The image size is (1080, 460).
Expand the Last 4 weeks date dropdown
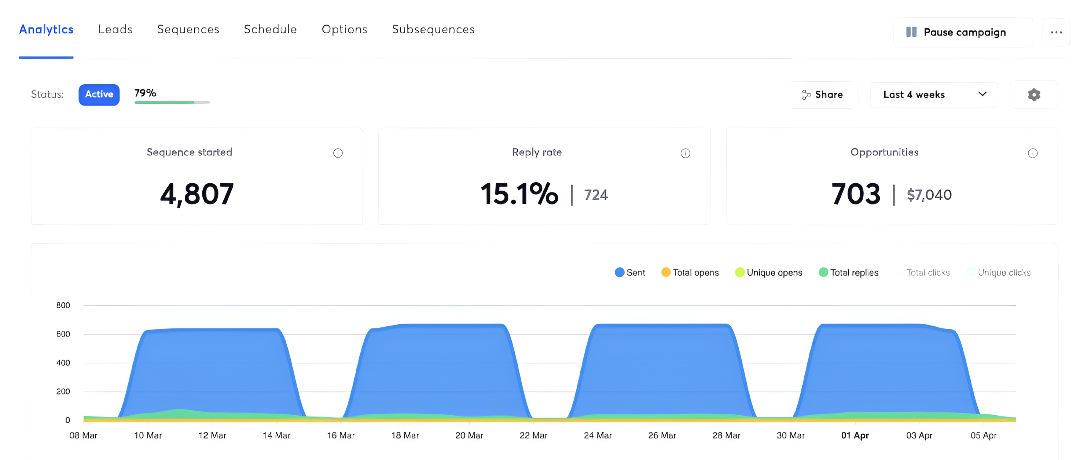(x=933, y=94)
